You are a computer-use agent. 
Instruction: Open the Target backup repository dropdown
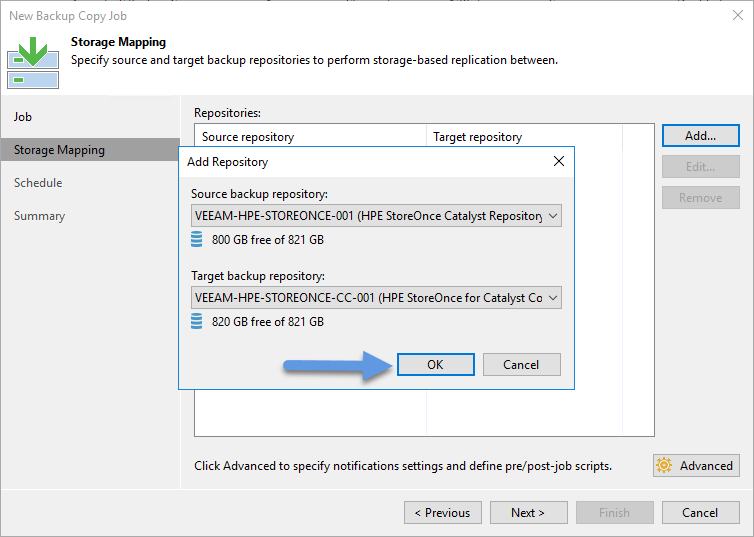[x=376, y=298]
